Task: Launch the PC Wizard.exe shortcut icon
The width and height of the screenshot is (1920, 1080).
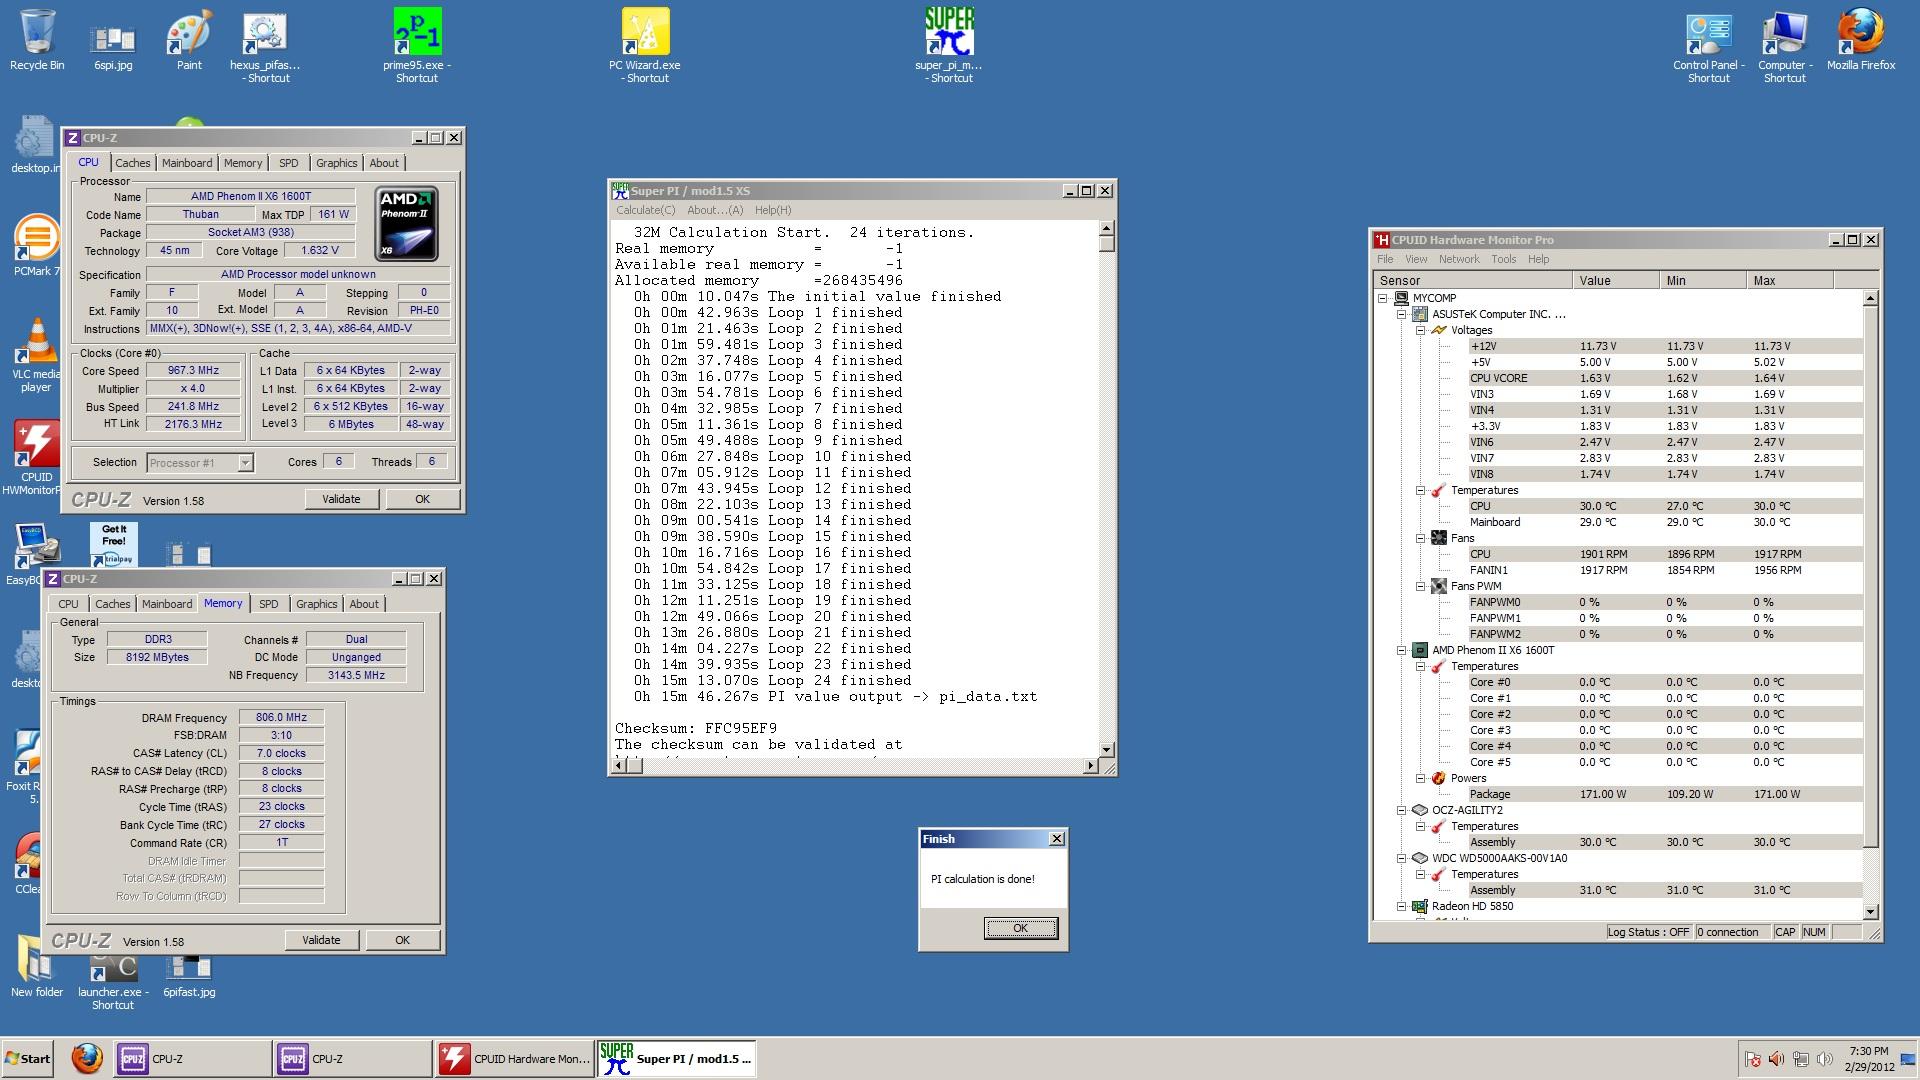Action: (645, 45)
